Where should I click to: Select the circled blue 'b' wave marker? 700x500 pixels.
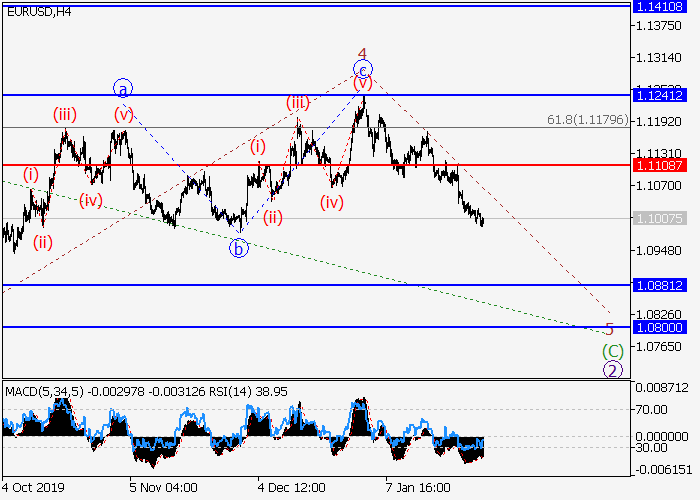(x=238, y=249)
